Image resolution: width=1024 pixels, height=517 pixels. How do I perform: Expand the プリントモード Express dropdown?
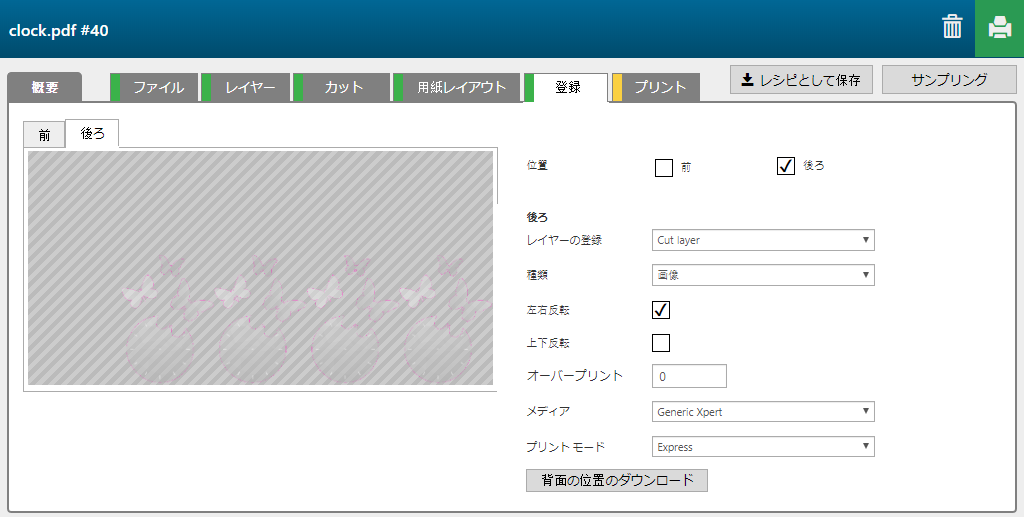point(763,447)
